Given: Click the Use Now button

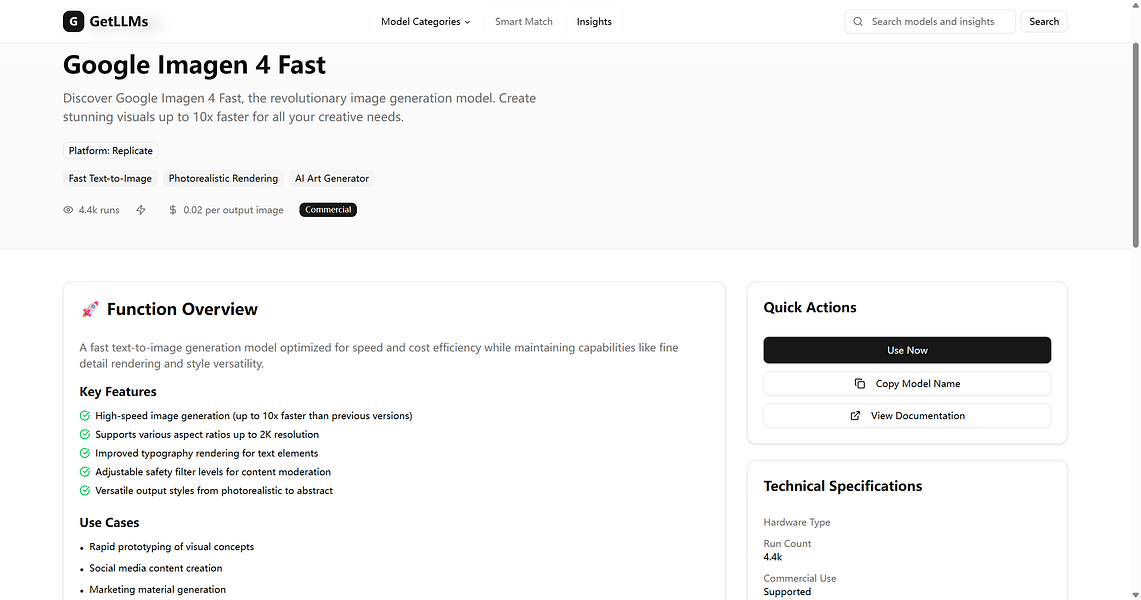Looking at the screenshot, I should click(907, 351).
